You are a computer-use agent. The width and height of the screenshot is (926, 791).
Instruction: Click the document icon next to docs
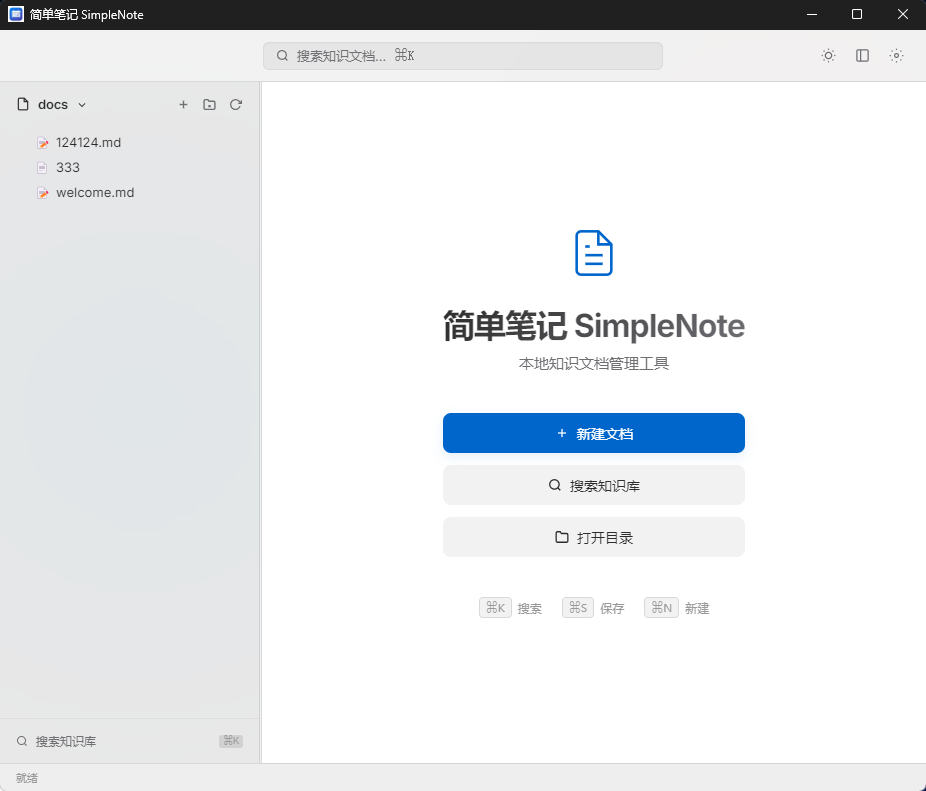click(22, 104)
